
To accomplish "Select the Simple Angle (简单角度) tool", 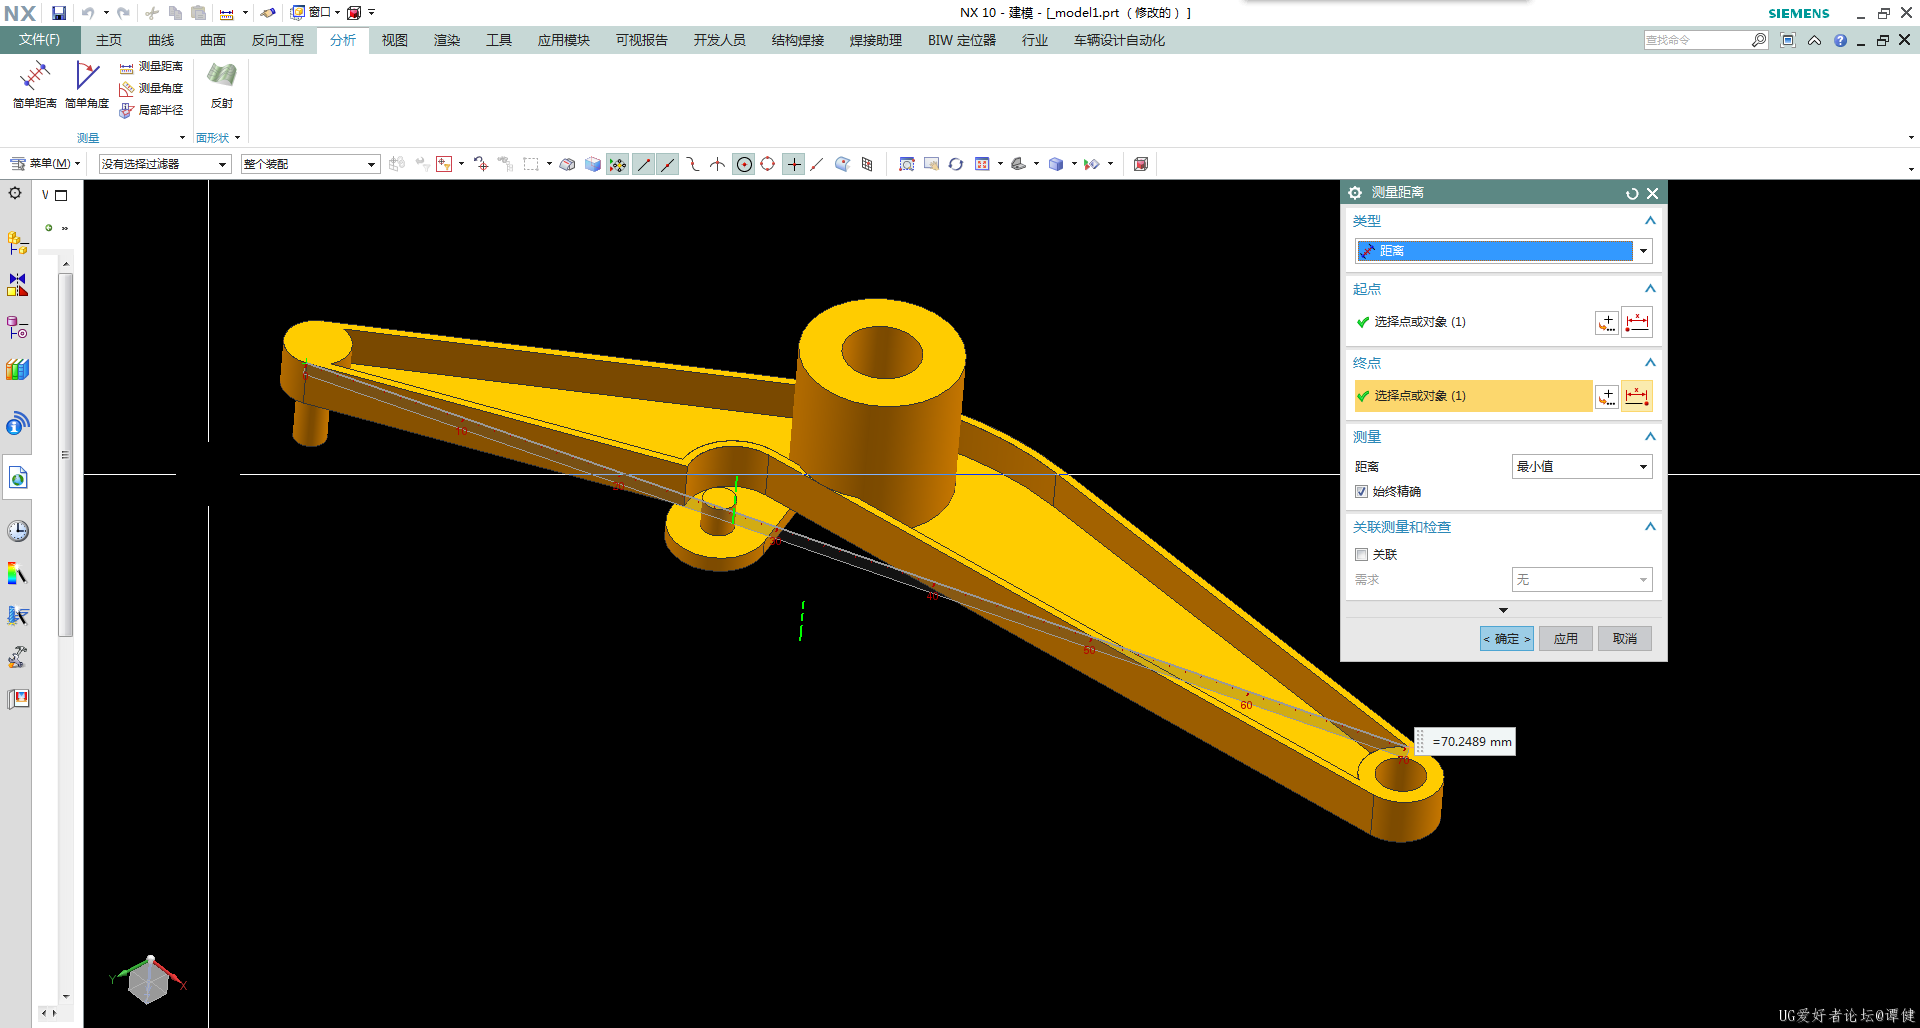I will tap(87, 84).
